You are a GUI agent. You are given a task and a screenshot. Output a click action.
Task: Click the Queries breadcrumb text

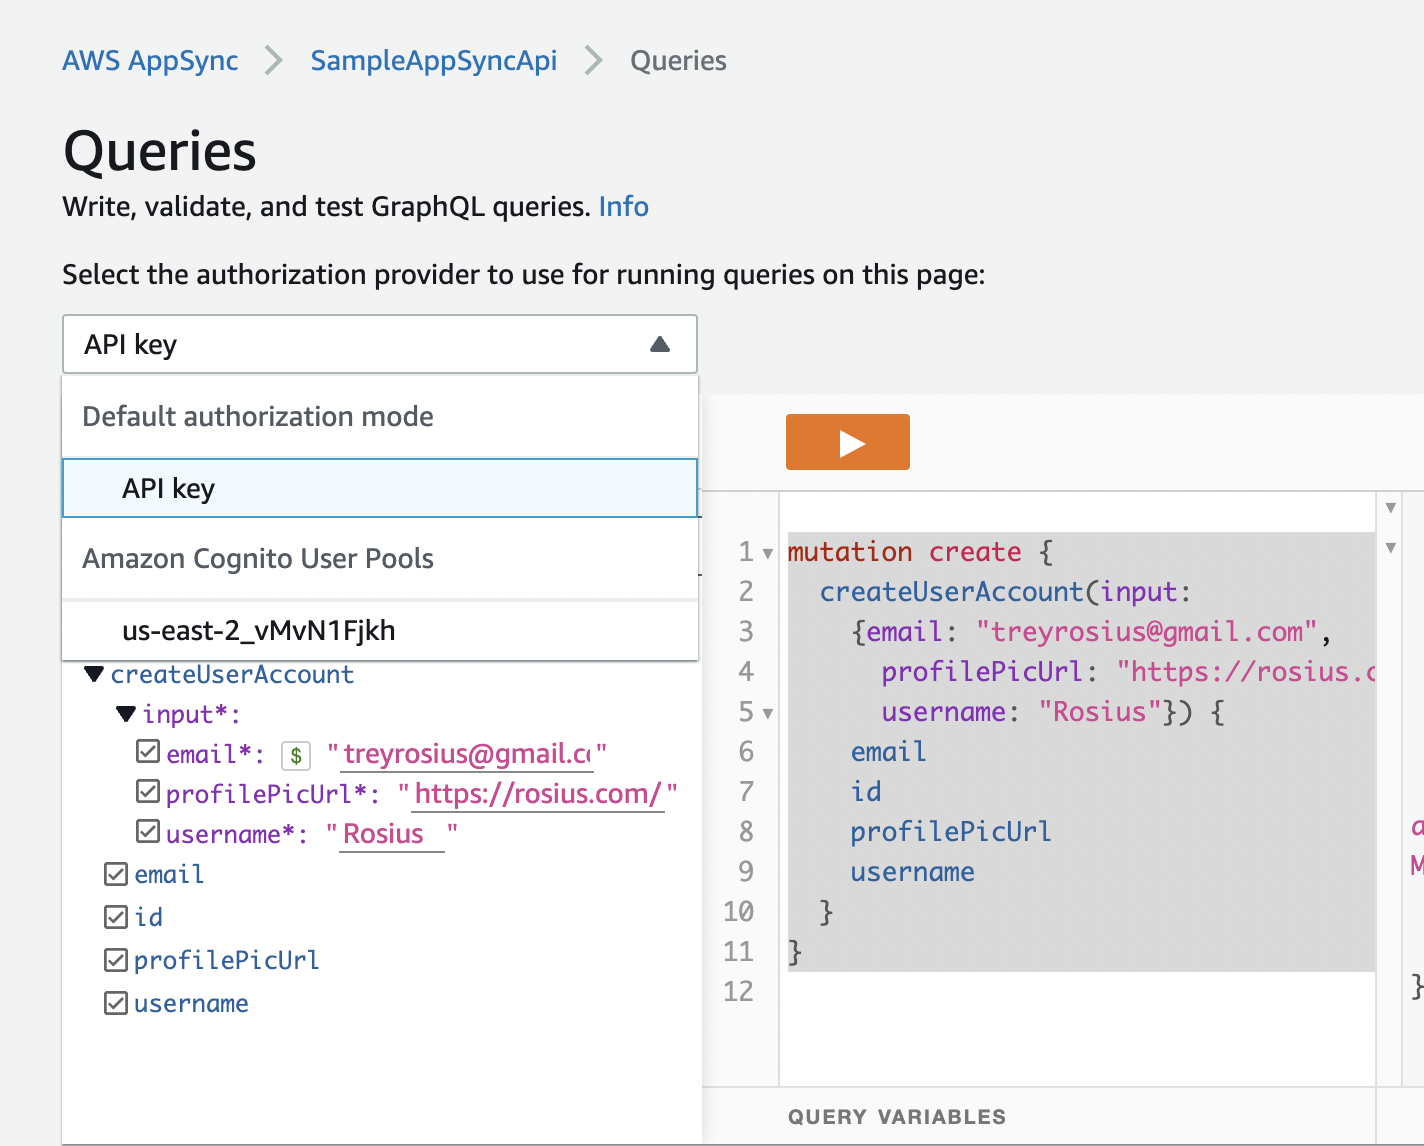click(x=678, y=61)
